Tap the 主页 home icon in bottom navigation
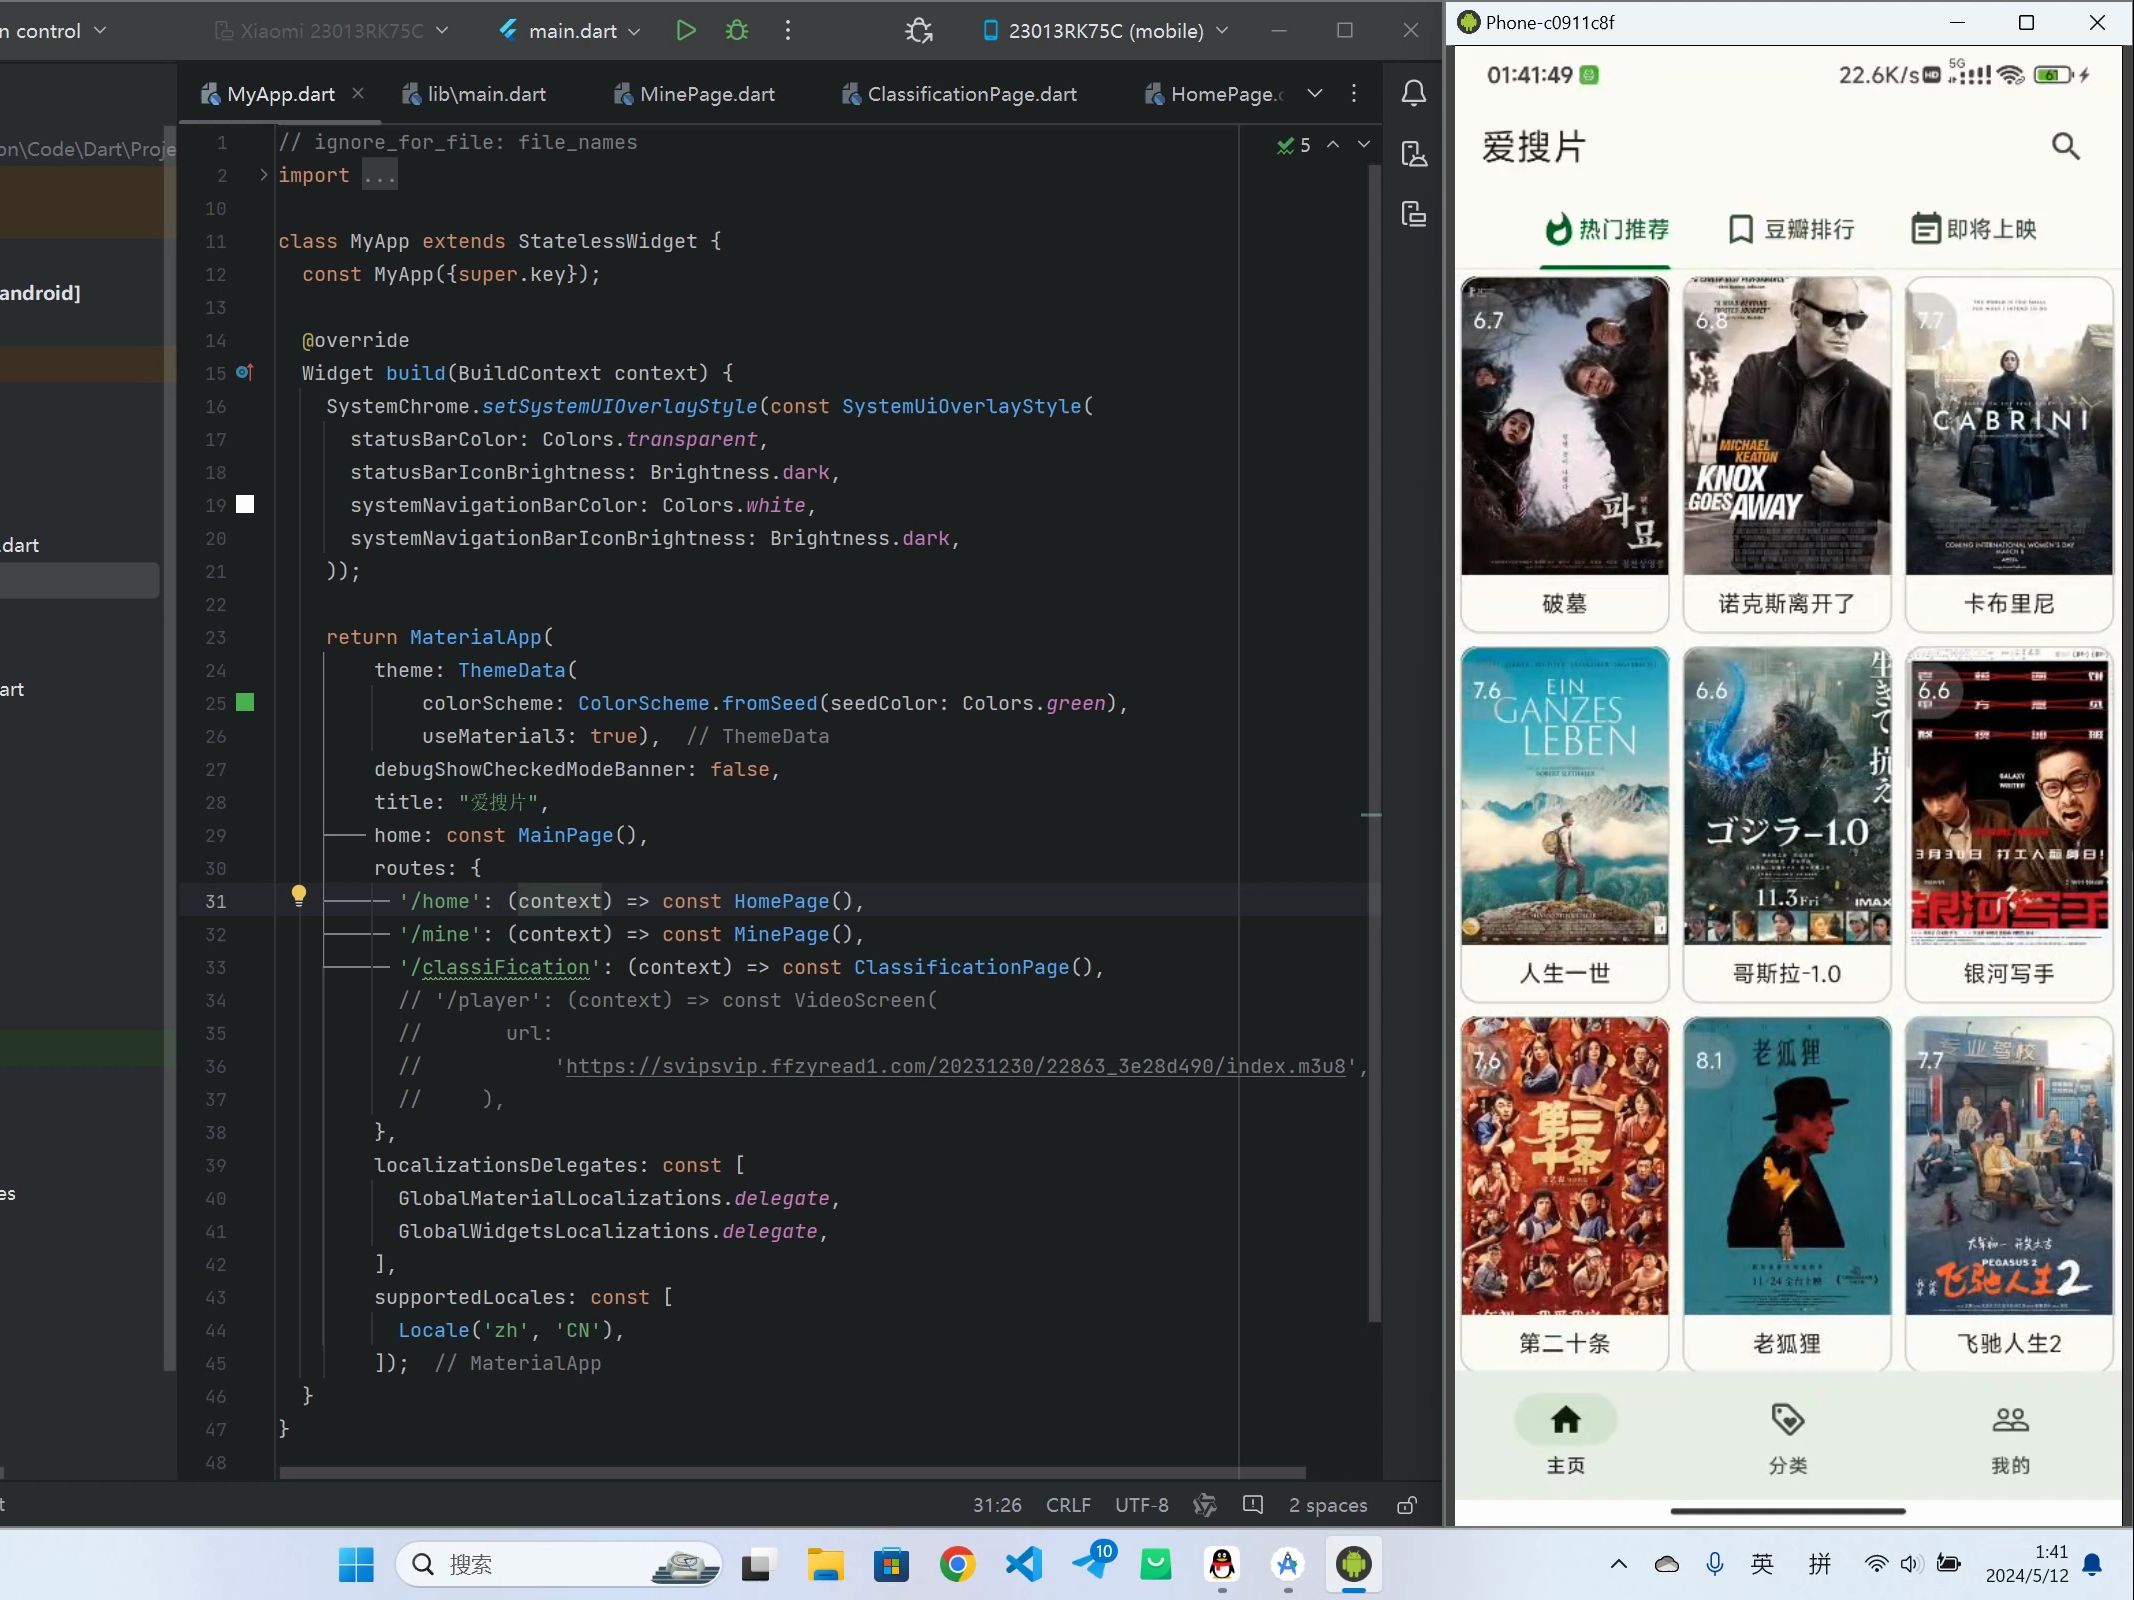Image resolution: width=2134 pixels, height=1600 pixels. point(1565,1421)
